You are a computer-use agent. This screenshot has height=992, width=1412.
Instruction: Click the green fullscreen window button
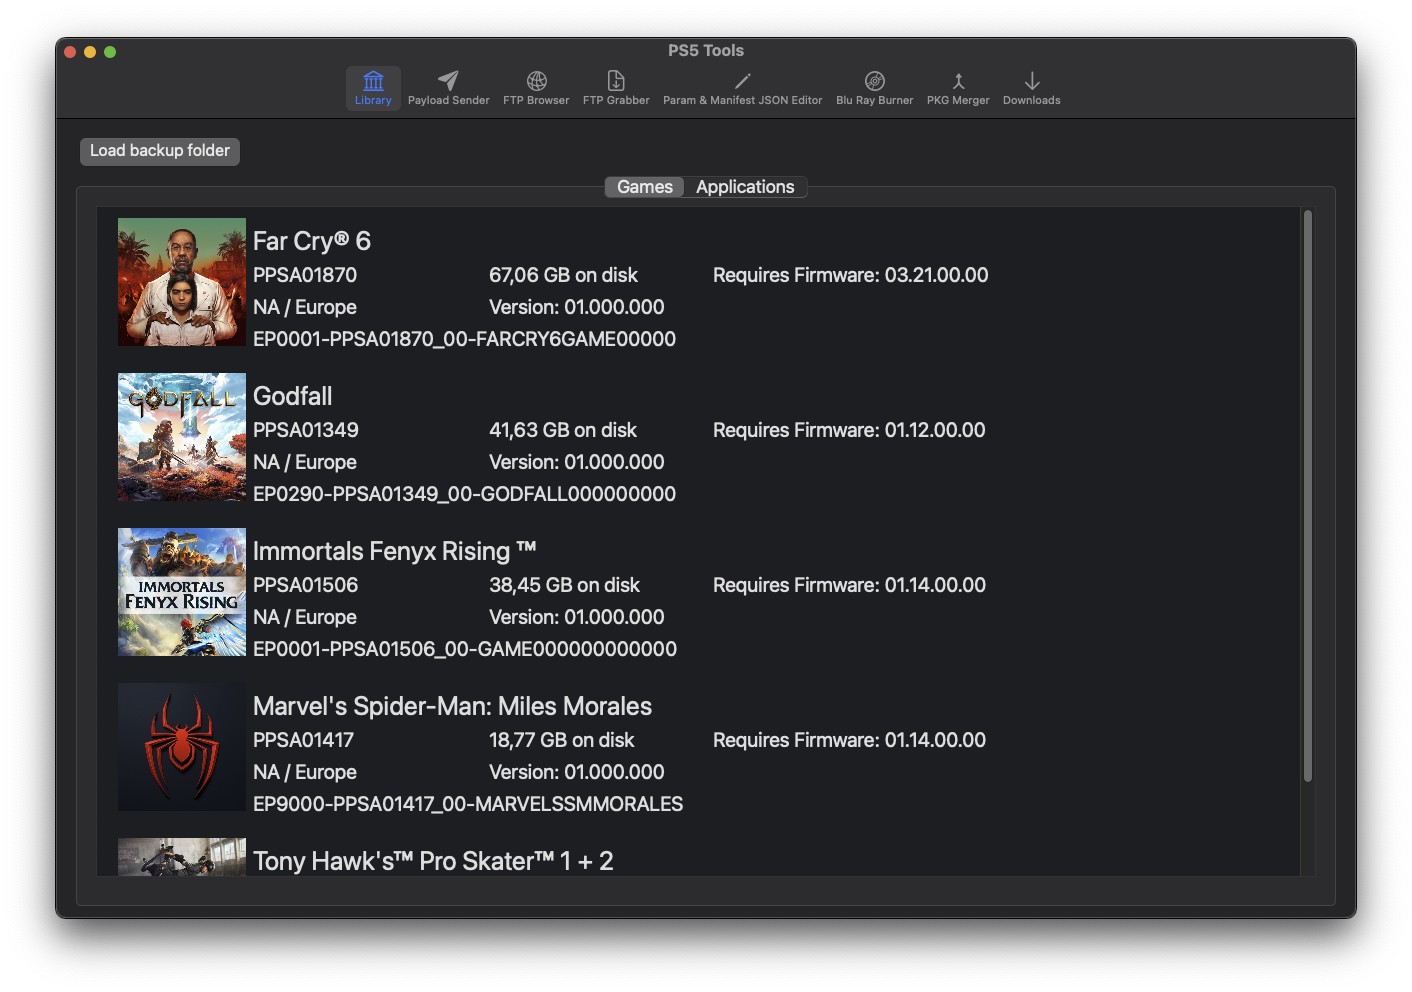click(110, 52)
